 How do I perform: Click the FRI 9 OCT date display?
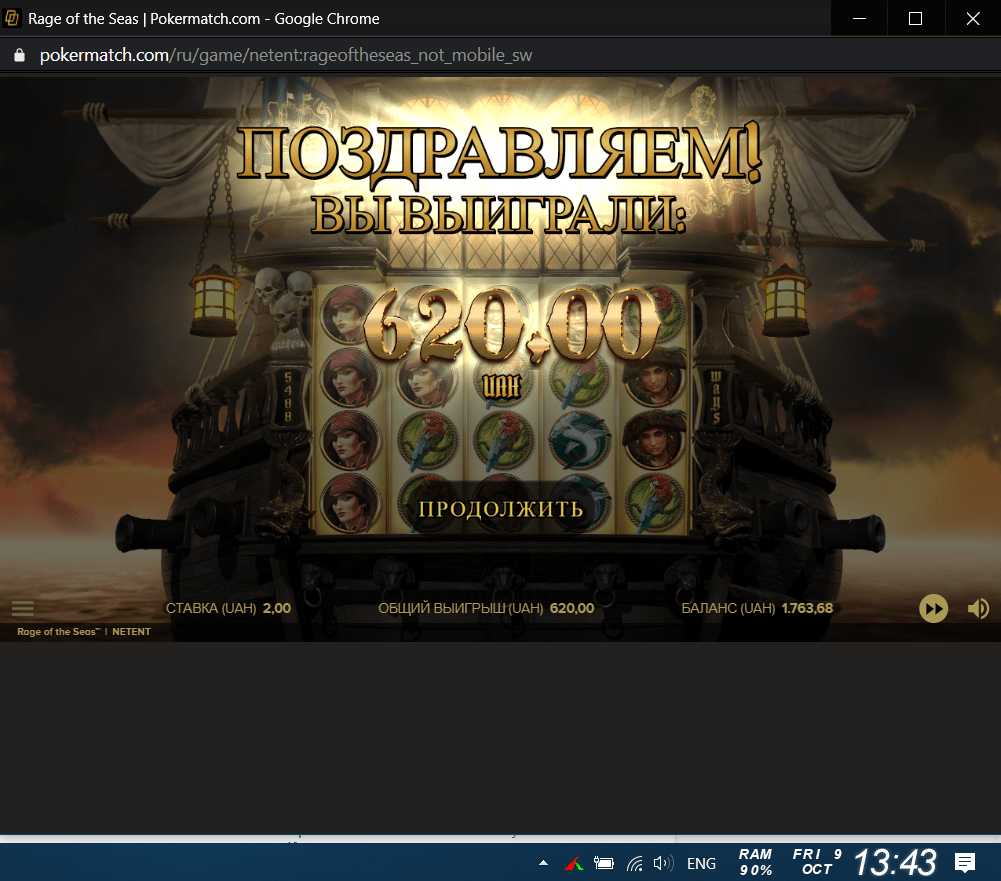(x=817, y=862)
